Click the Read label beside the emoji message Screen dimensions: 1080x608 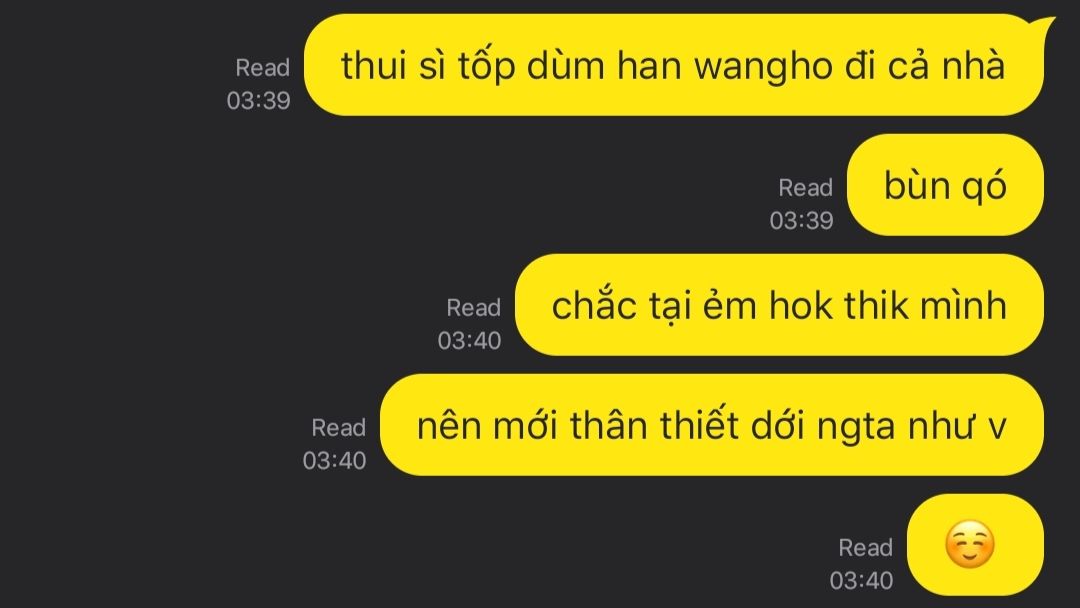[x=865, y=547]
